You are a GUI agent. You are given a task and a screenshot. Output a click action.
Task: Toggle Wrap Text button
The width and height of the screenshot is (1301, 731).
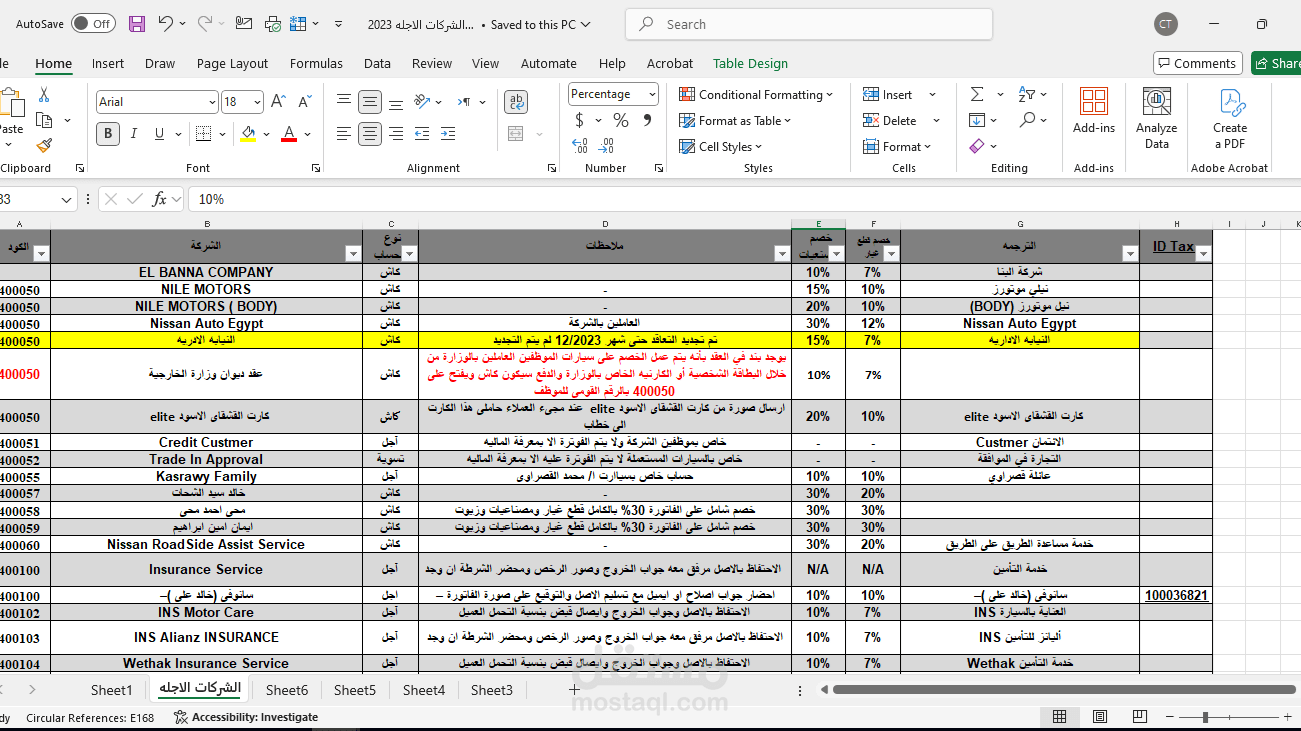coord(516,102)
